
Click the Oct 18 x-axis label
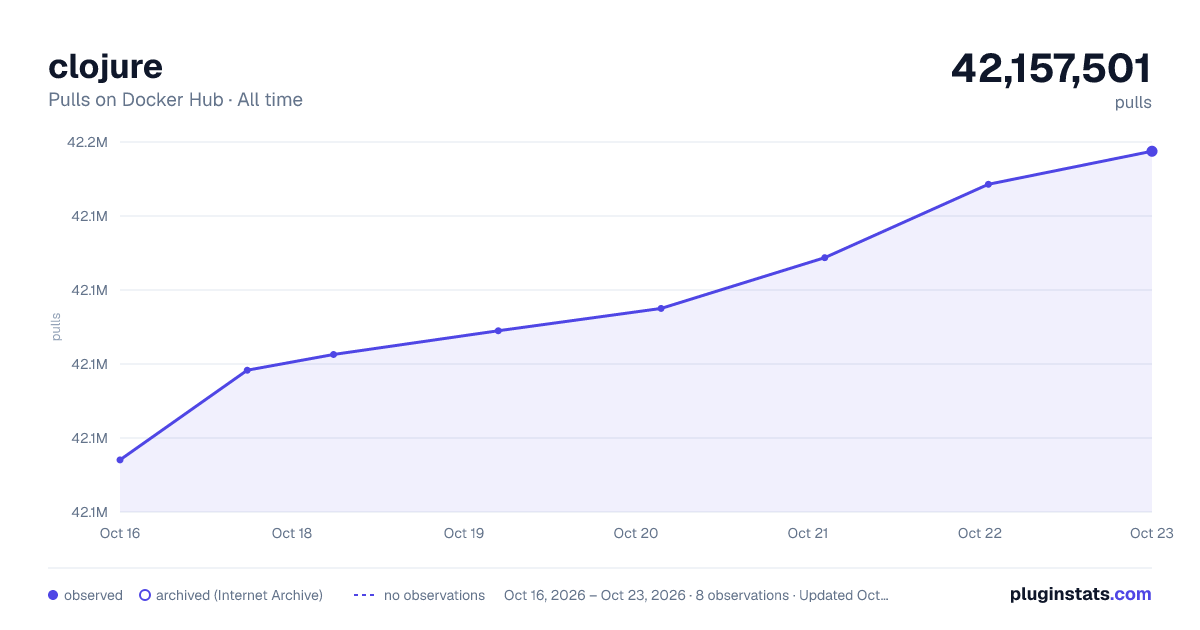click(292, 533)
